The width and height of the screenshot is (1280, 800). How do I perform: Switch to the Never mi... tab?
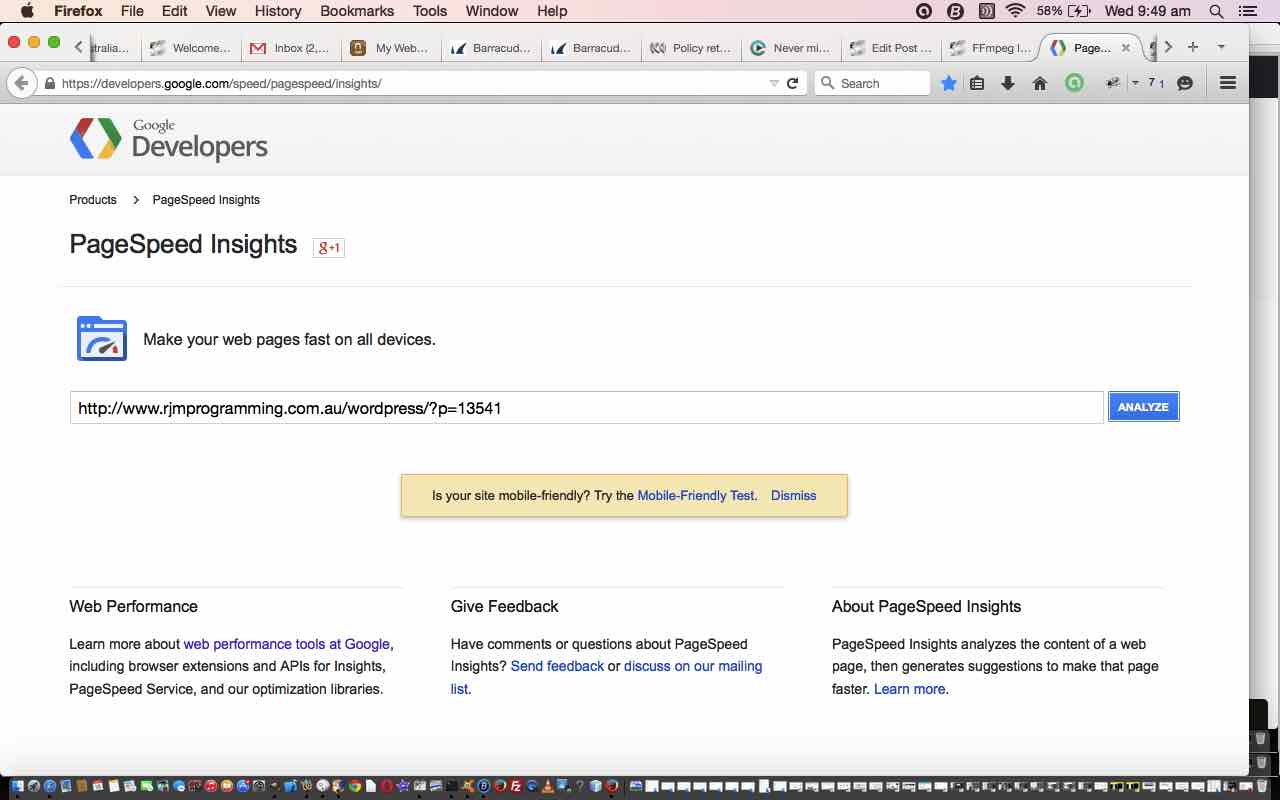tap(791, 47)
